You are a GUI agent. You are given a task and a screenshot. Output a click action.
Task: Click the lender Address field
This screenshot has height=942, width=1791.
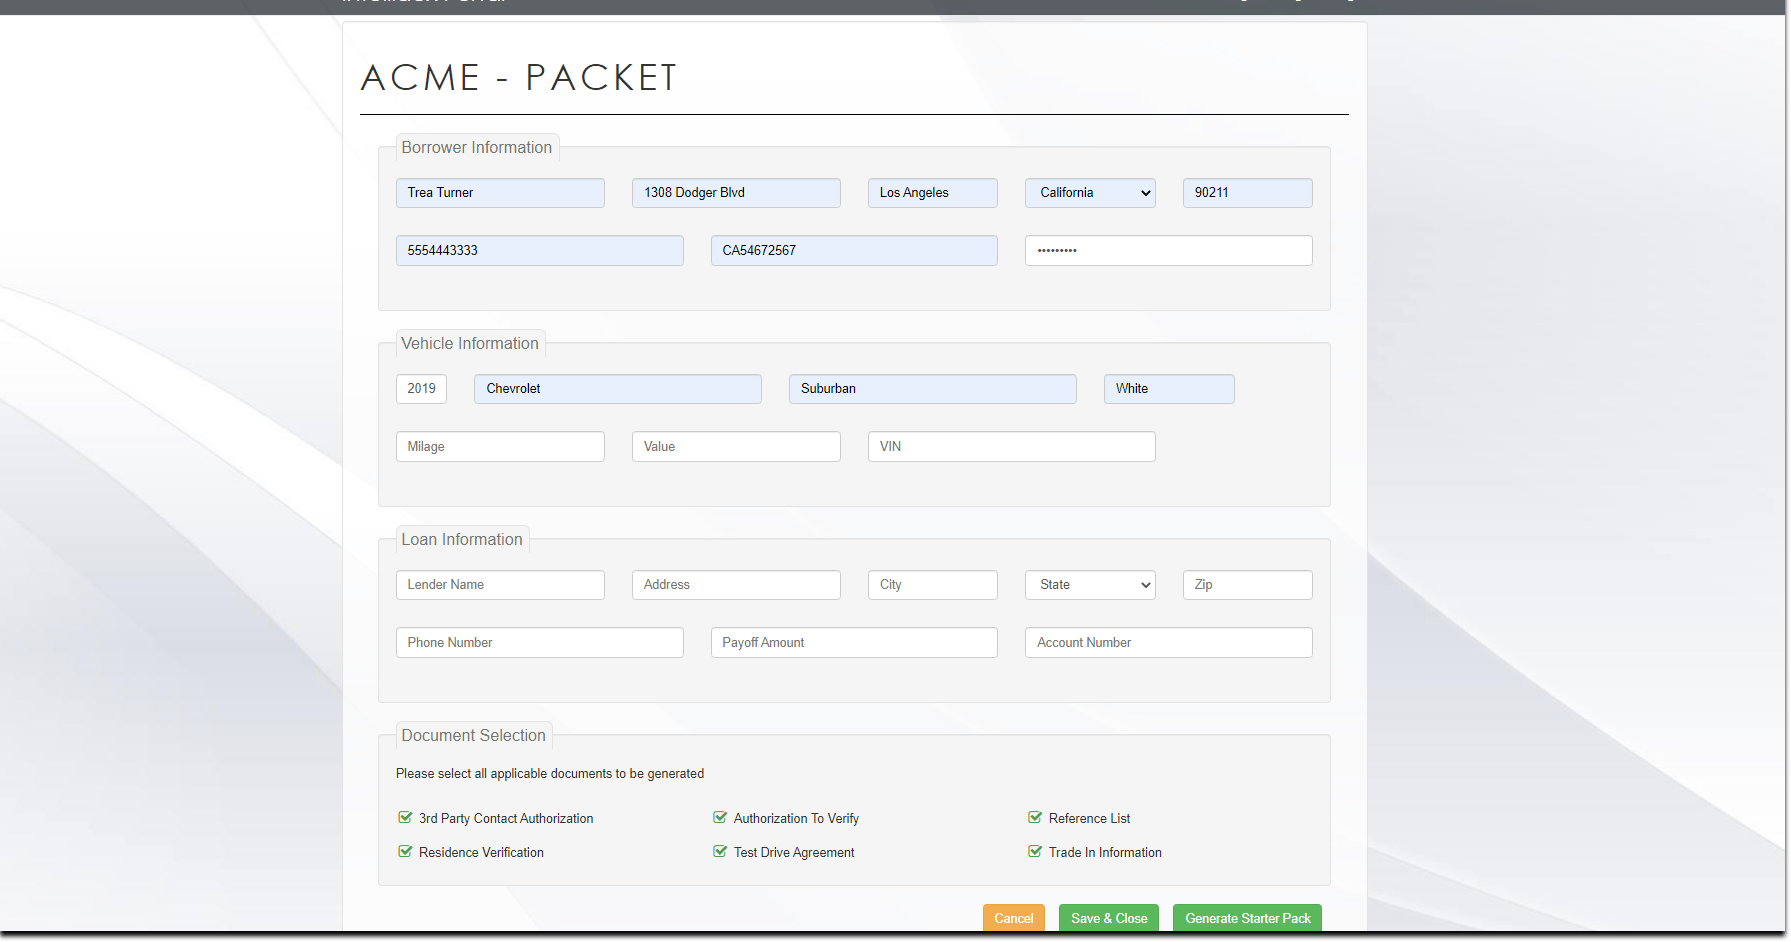(x=736, y=585)
